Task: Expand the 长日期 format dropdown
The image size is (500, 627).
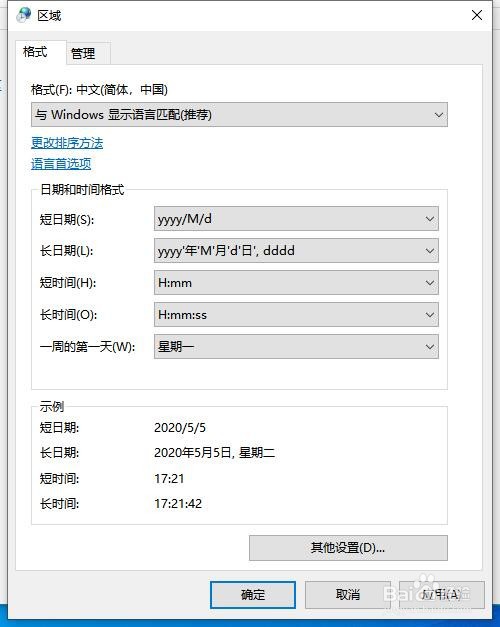Action: 296,251
